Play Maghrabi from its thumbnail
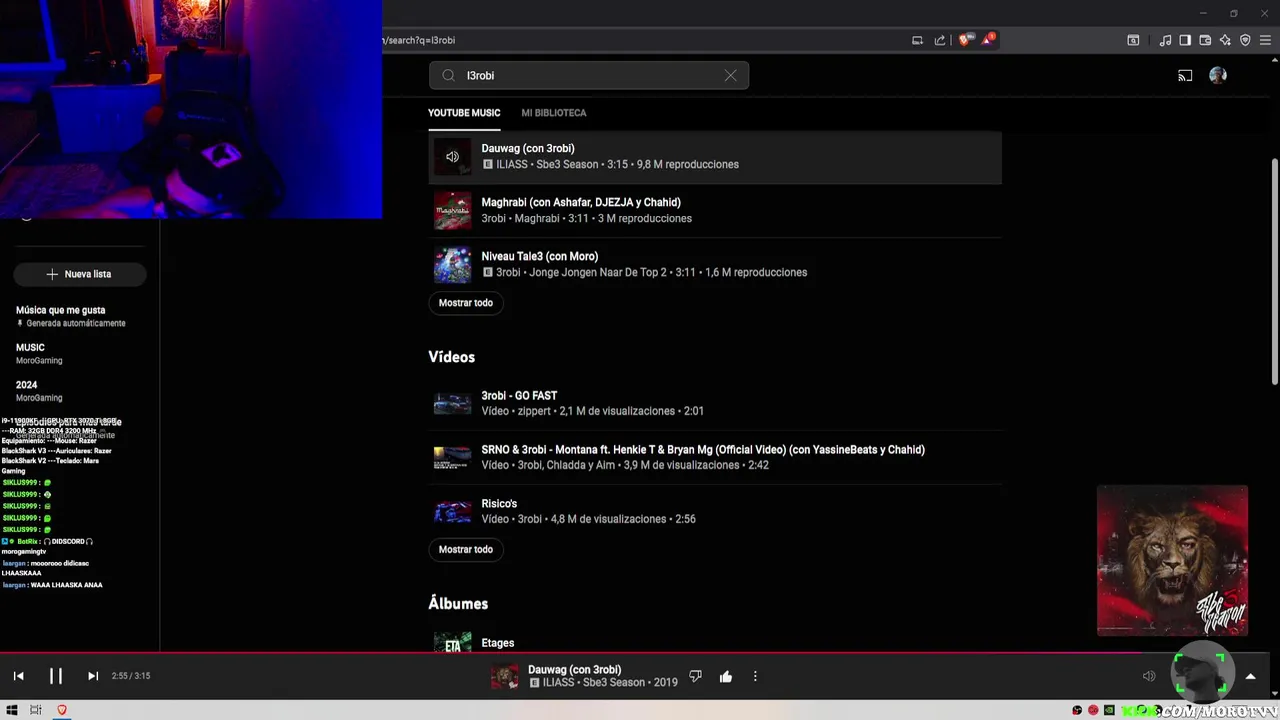 [452, 210]
